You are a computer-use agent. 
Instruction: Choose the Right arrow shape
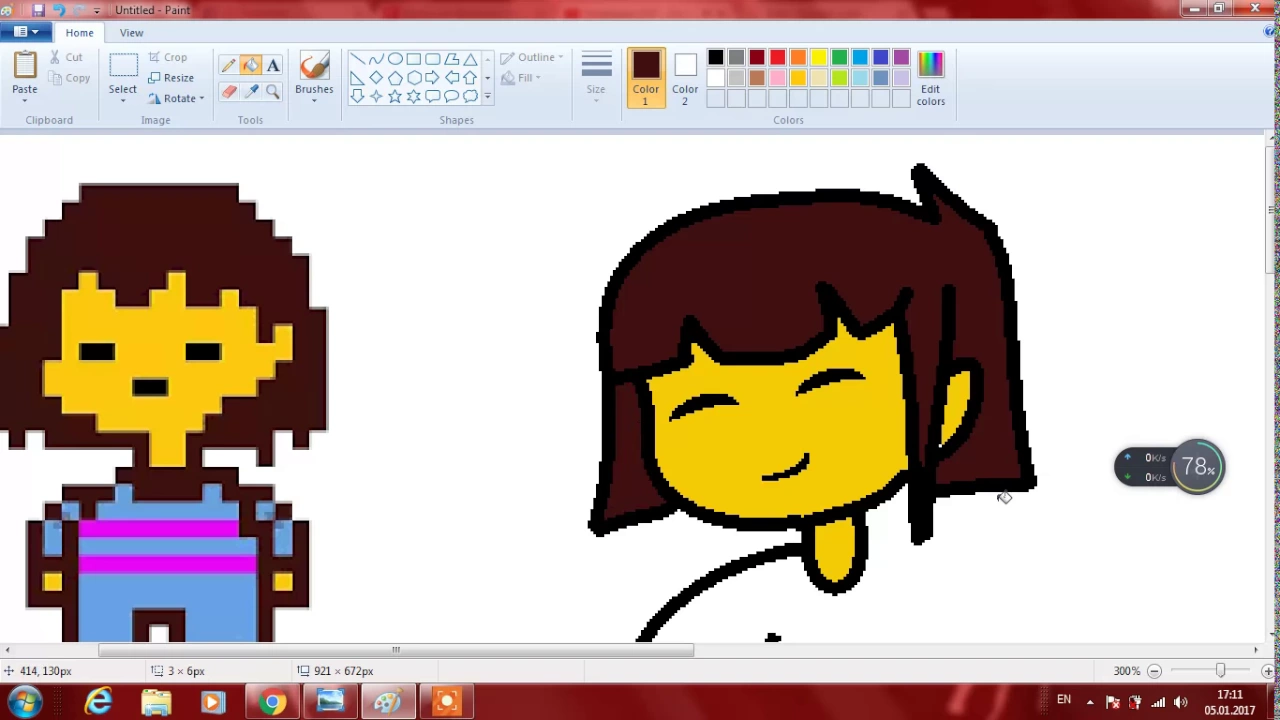[x=433, y=78]
